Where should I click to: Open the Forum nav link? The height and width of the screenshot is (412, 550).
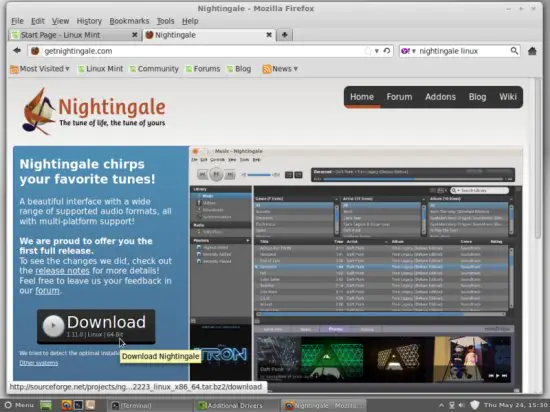[x=399, y=97]
